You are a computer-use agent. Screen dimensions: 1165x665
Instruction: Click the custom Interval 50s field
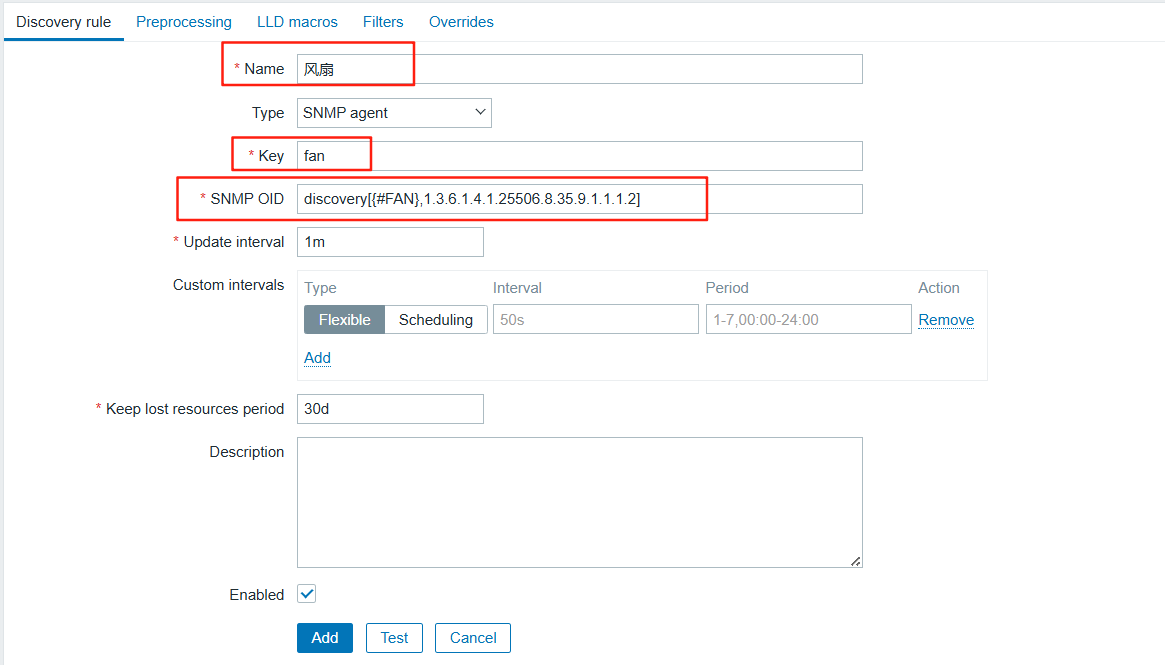595,320
